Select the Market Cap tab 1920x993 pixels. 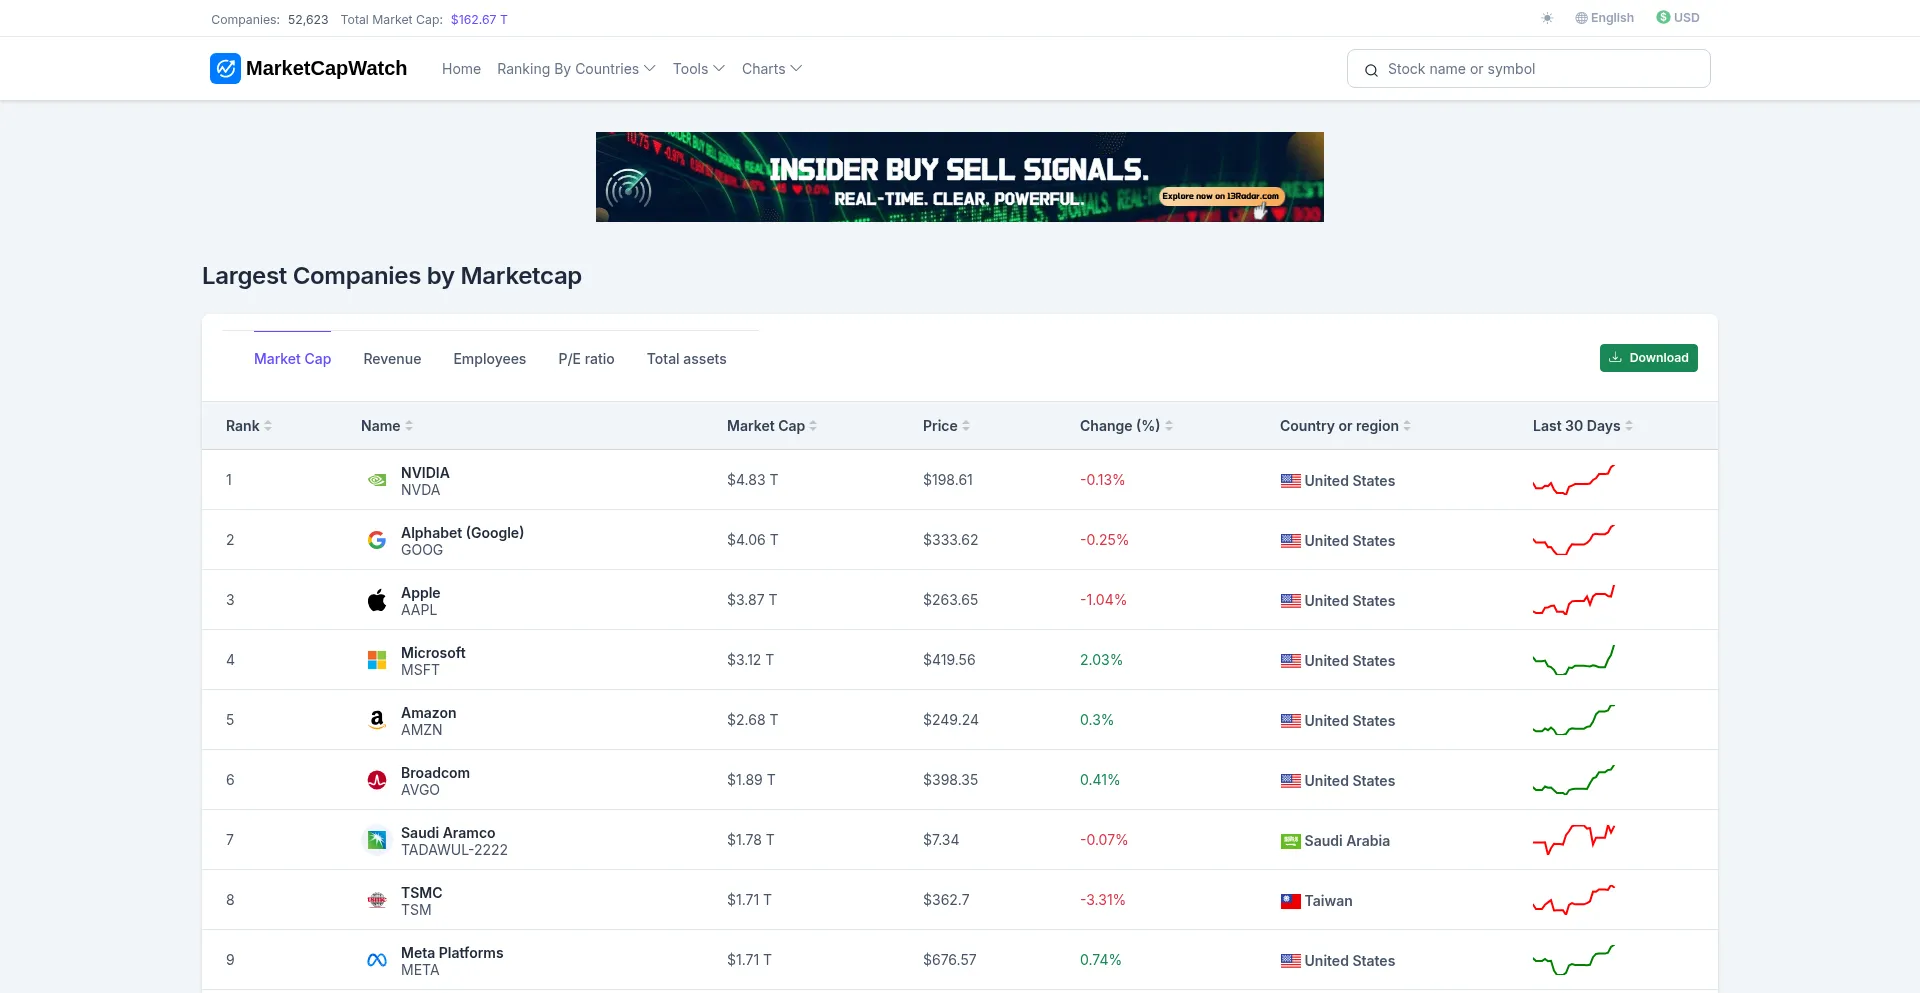click(x=292, y=359)
